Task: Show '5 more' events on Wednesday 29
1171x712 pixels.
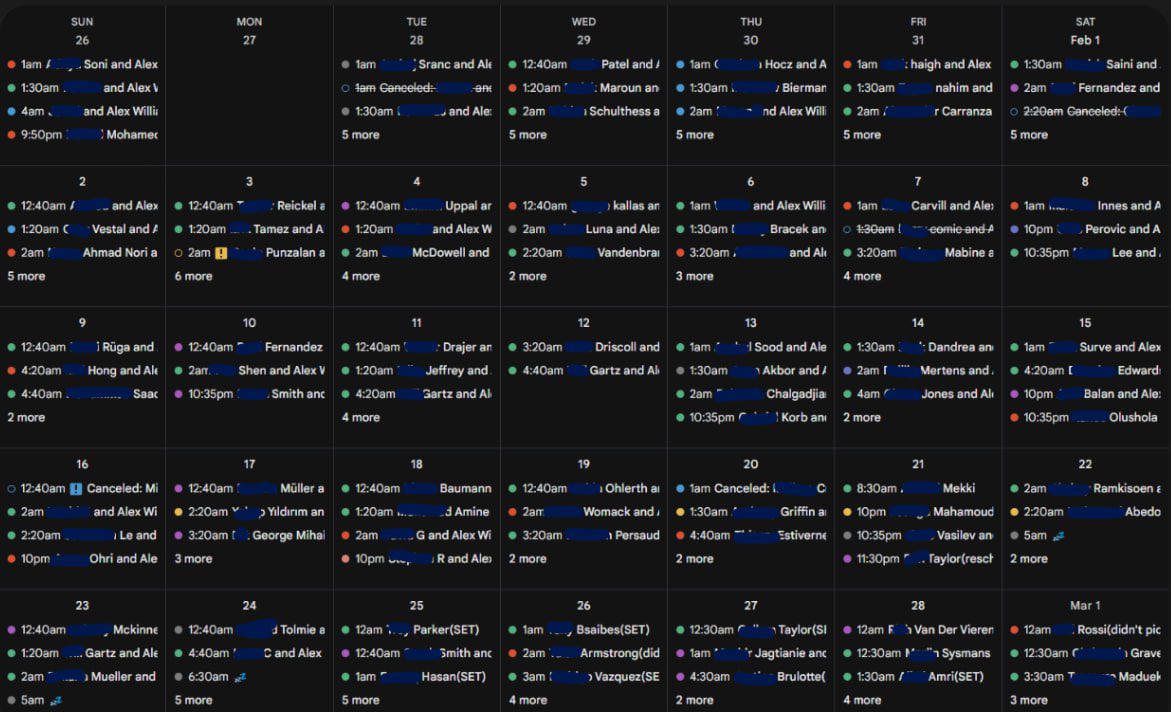Action: tap(528, 135)
